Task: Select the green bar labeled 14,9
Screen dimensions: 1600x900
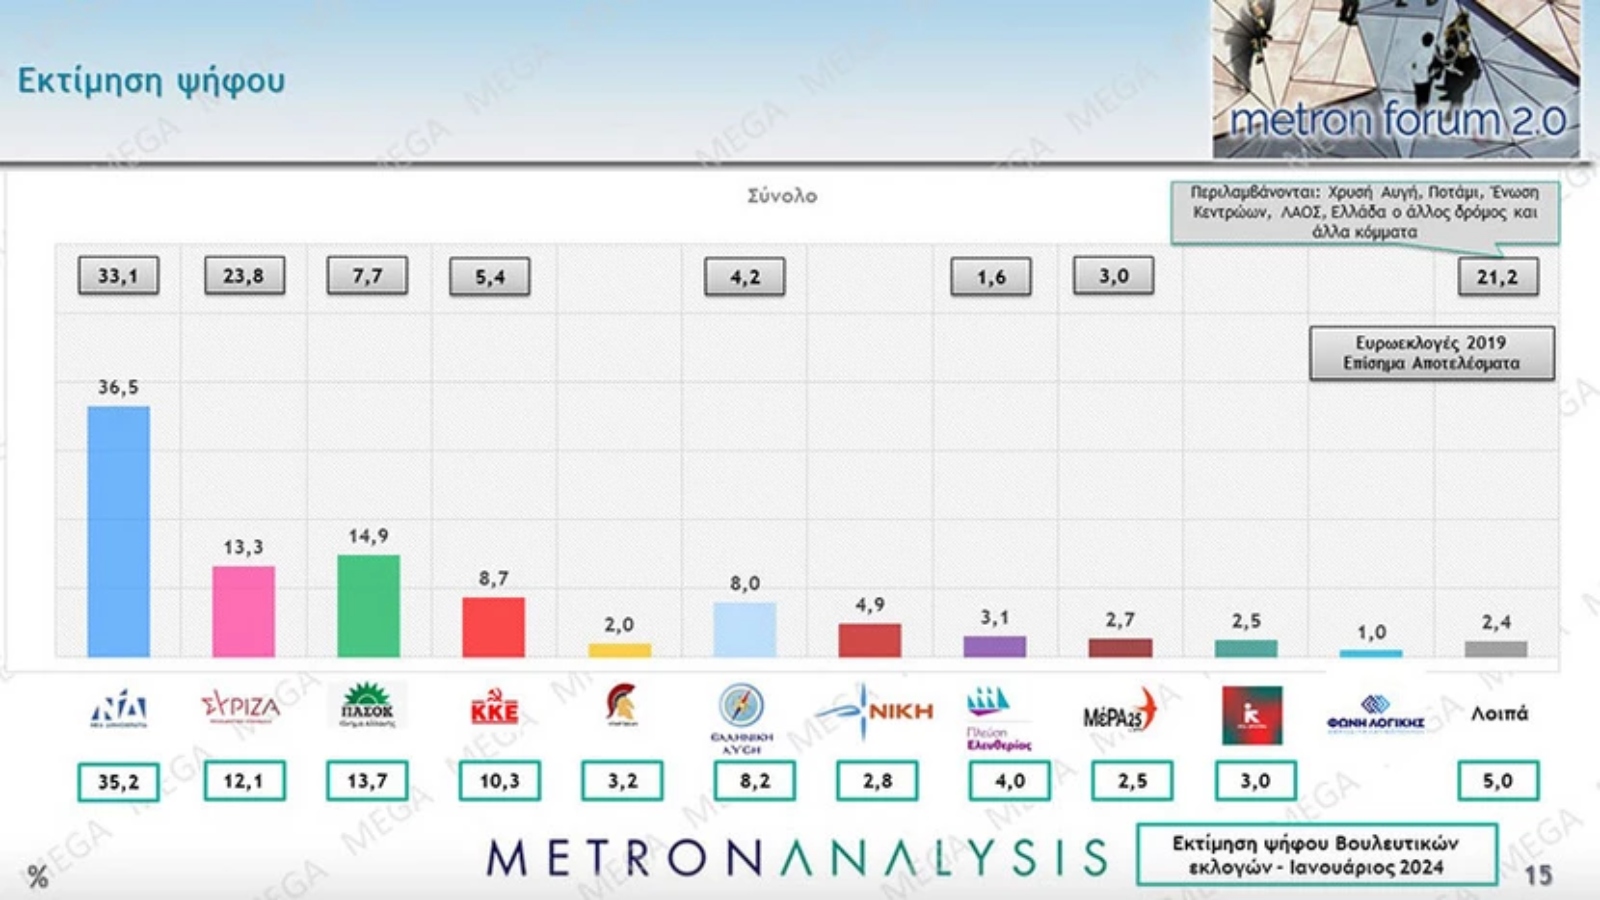Action: [x=368, y=605]
